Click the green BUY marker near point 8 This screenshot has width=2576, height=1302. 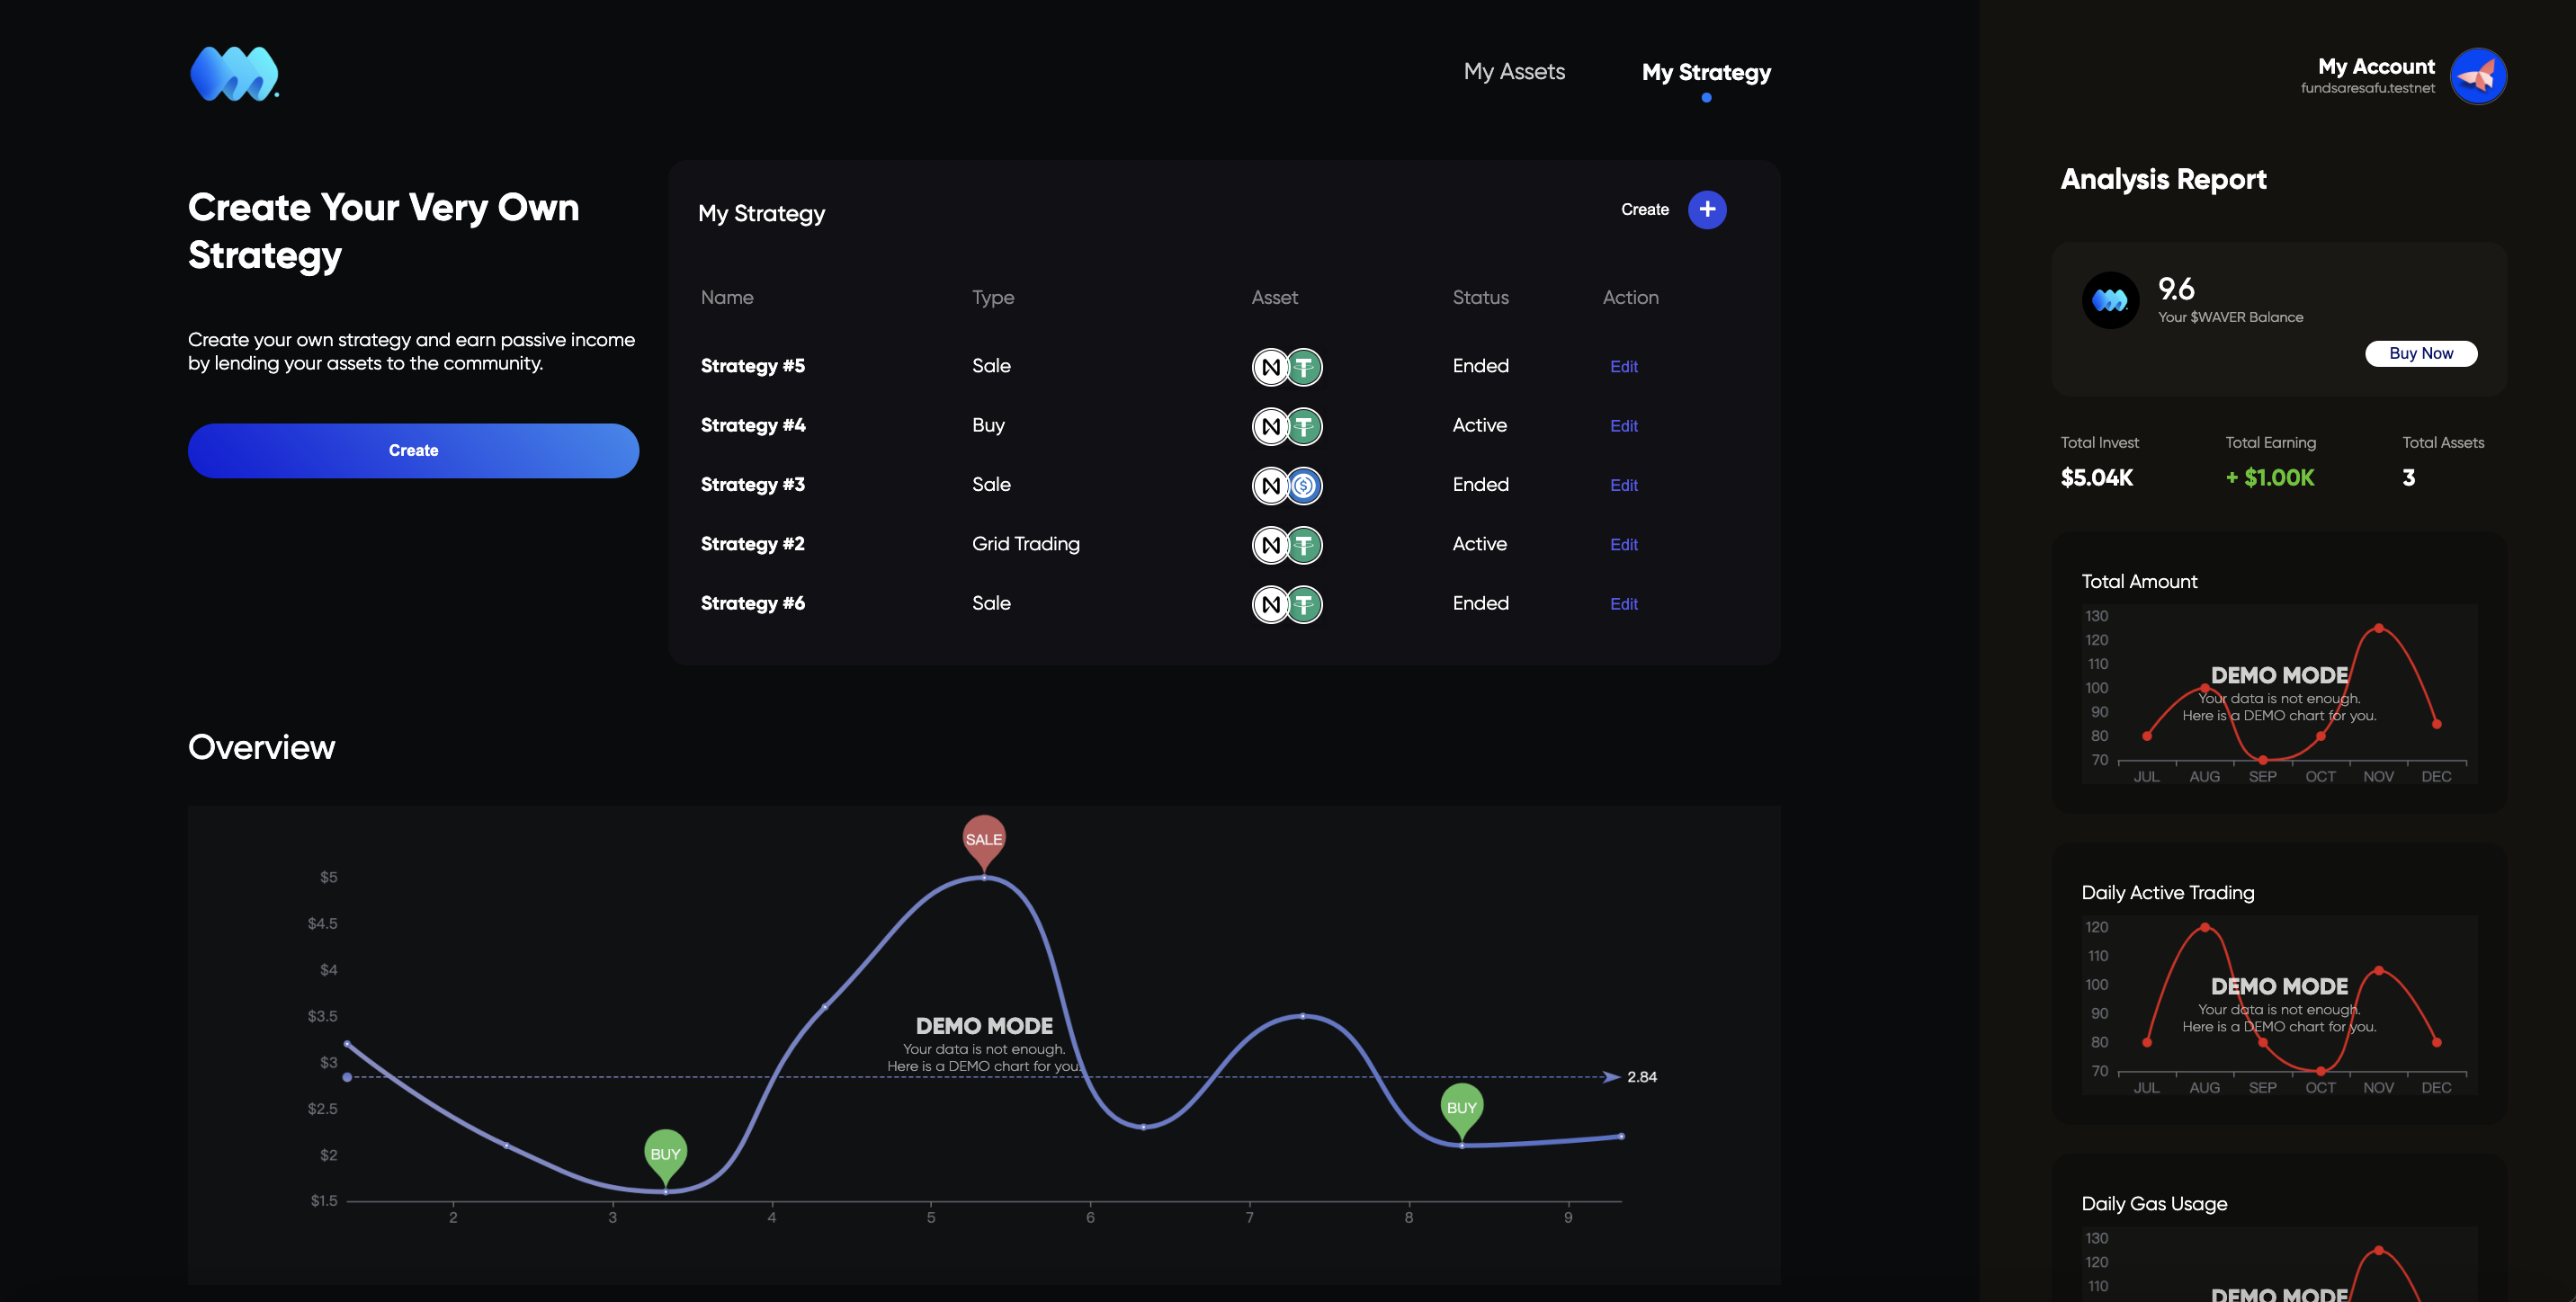point(1461,1107)
